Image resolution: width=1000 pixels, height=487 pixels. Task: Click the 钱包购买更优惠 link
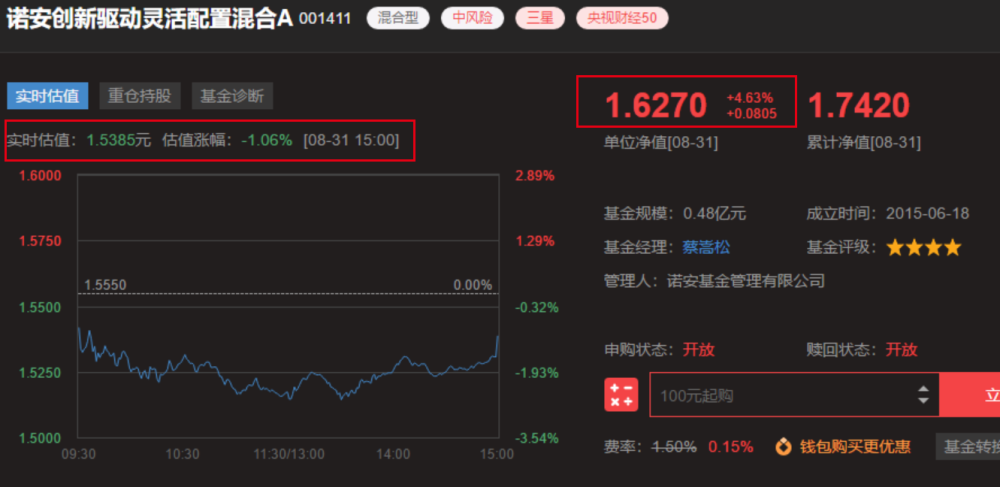tap(855, 447)
